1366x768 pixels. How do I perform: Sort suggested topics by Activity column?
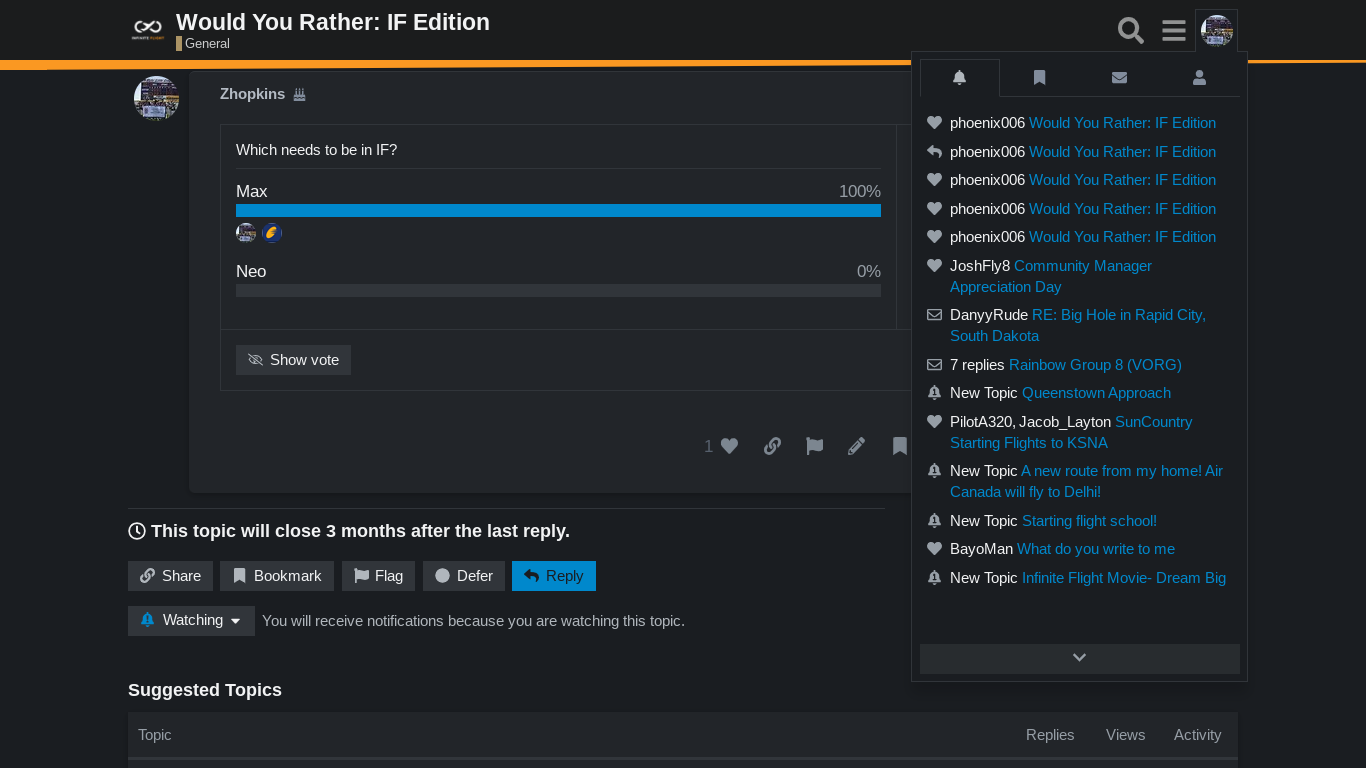click(x=1197, y=735)
